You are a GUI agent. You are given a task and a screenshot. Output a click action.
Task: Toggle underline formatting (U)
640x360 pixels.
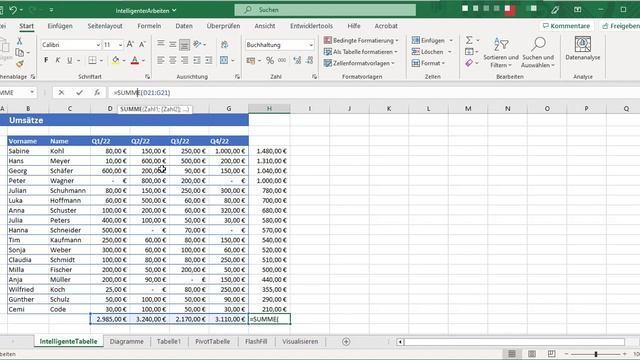pyautogui.click(x=69, y=60)
